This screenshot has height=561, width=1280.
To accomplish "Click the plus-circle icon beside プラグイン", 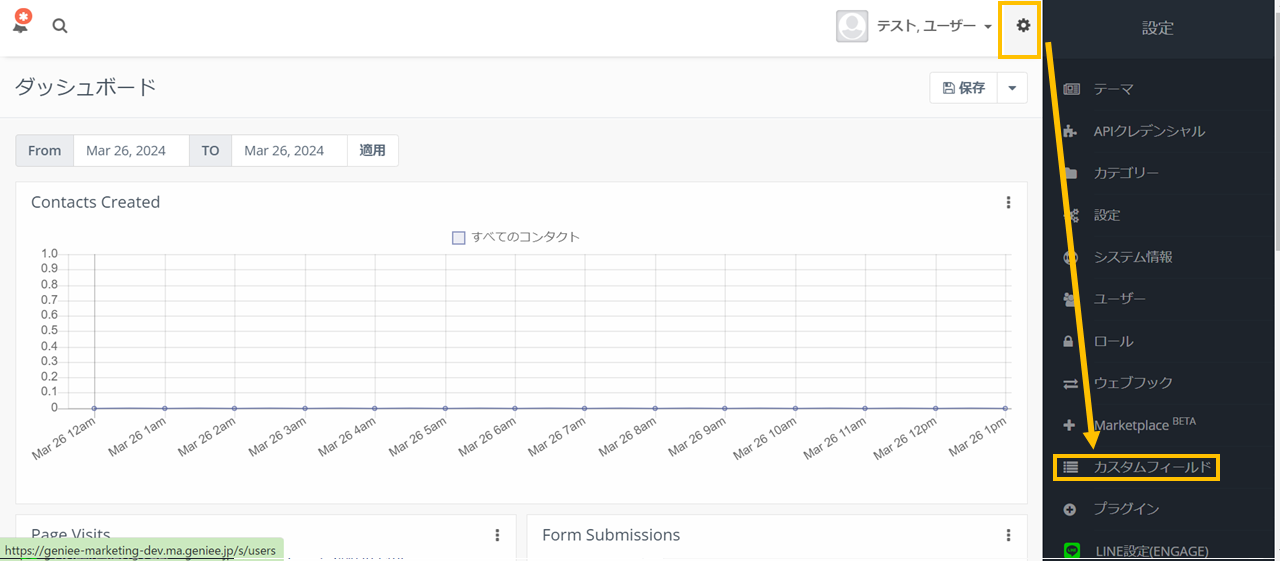I will click(x=1070, y=509).
